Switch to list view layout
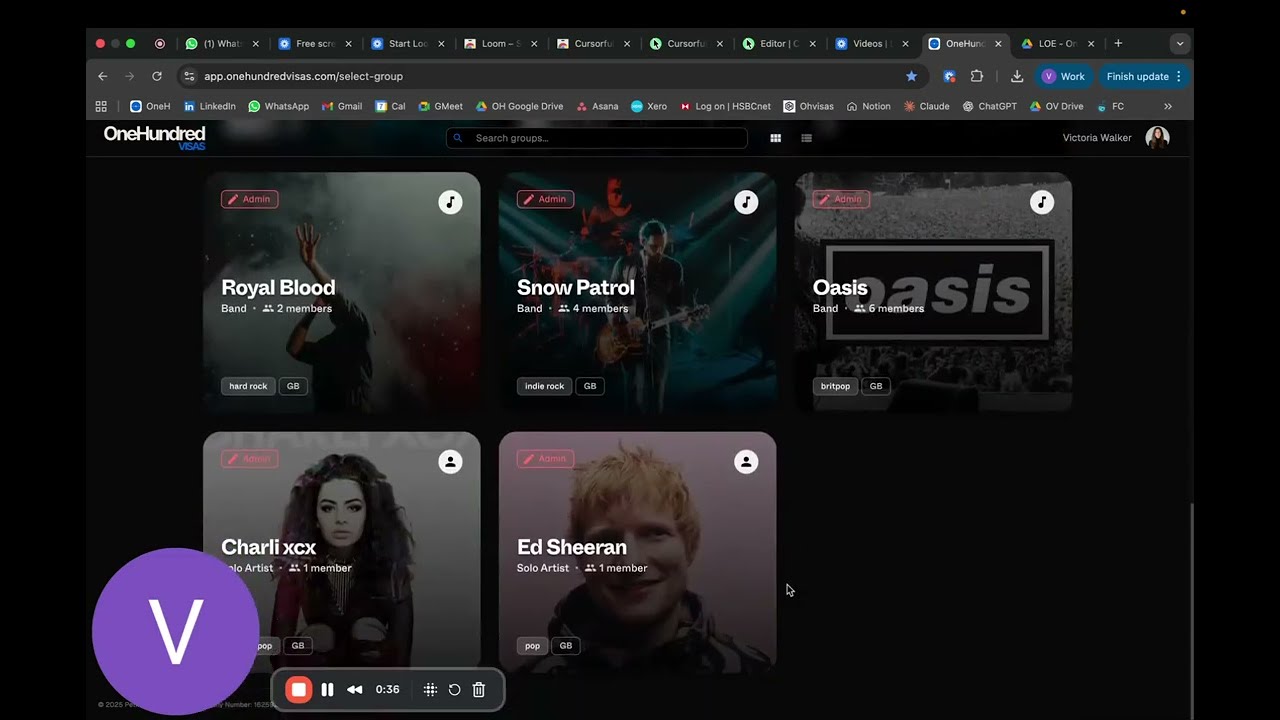The image size is (1280, 720). (x=806, y=138)
